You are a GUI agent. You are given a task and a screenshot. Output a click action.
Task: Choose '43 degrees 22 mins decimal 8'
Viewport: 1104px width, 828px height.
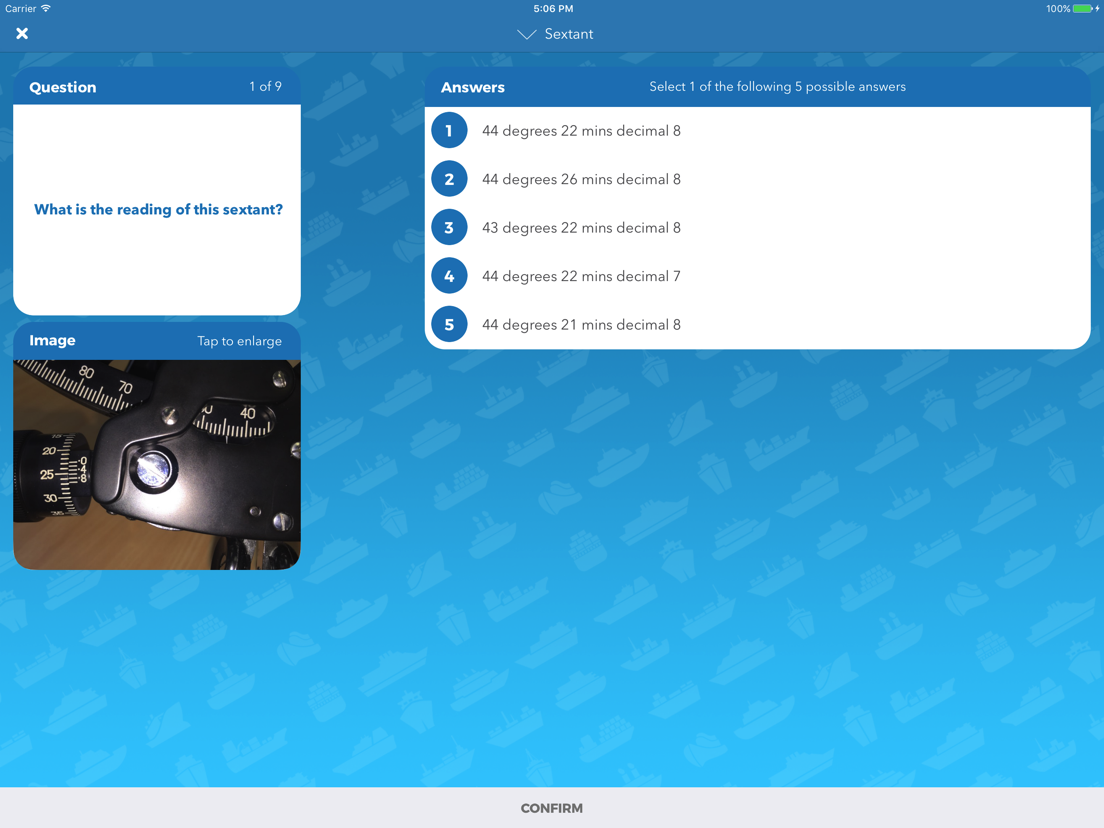tap(581, 228)
